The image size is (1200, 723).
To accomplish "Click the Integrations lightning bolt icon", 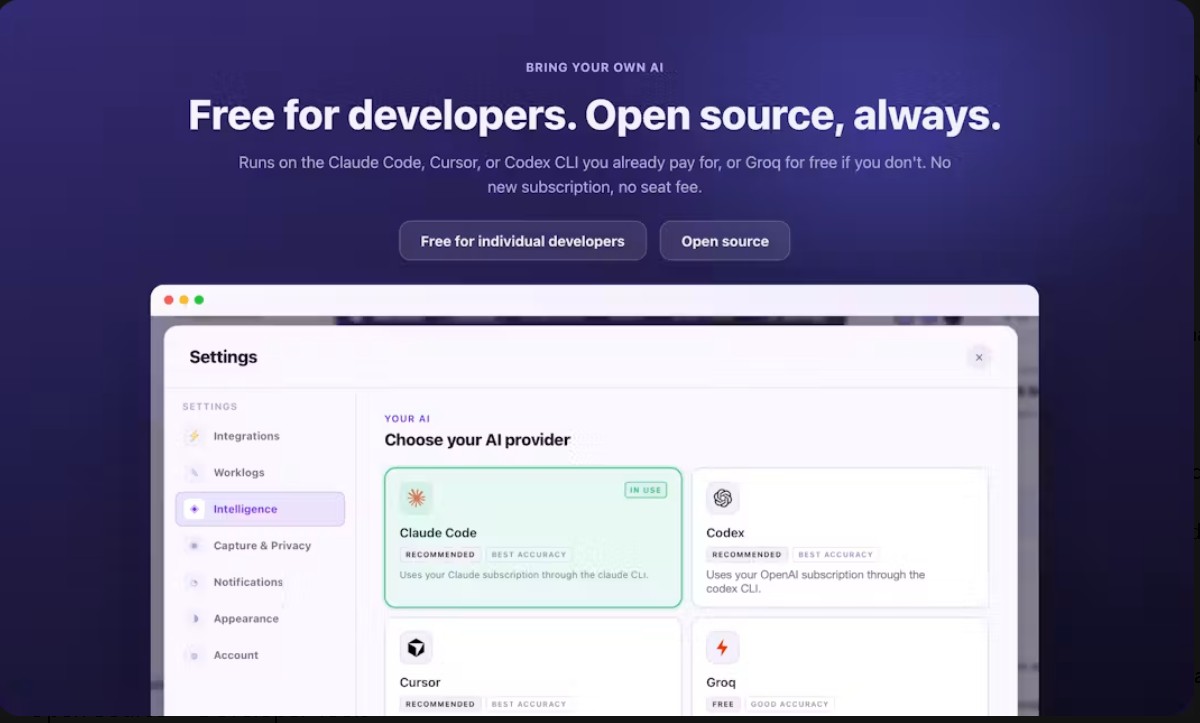I will (x=194, y=436).
